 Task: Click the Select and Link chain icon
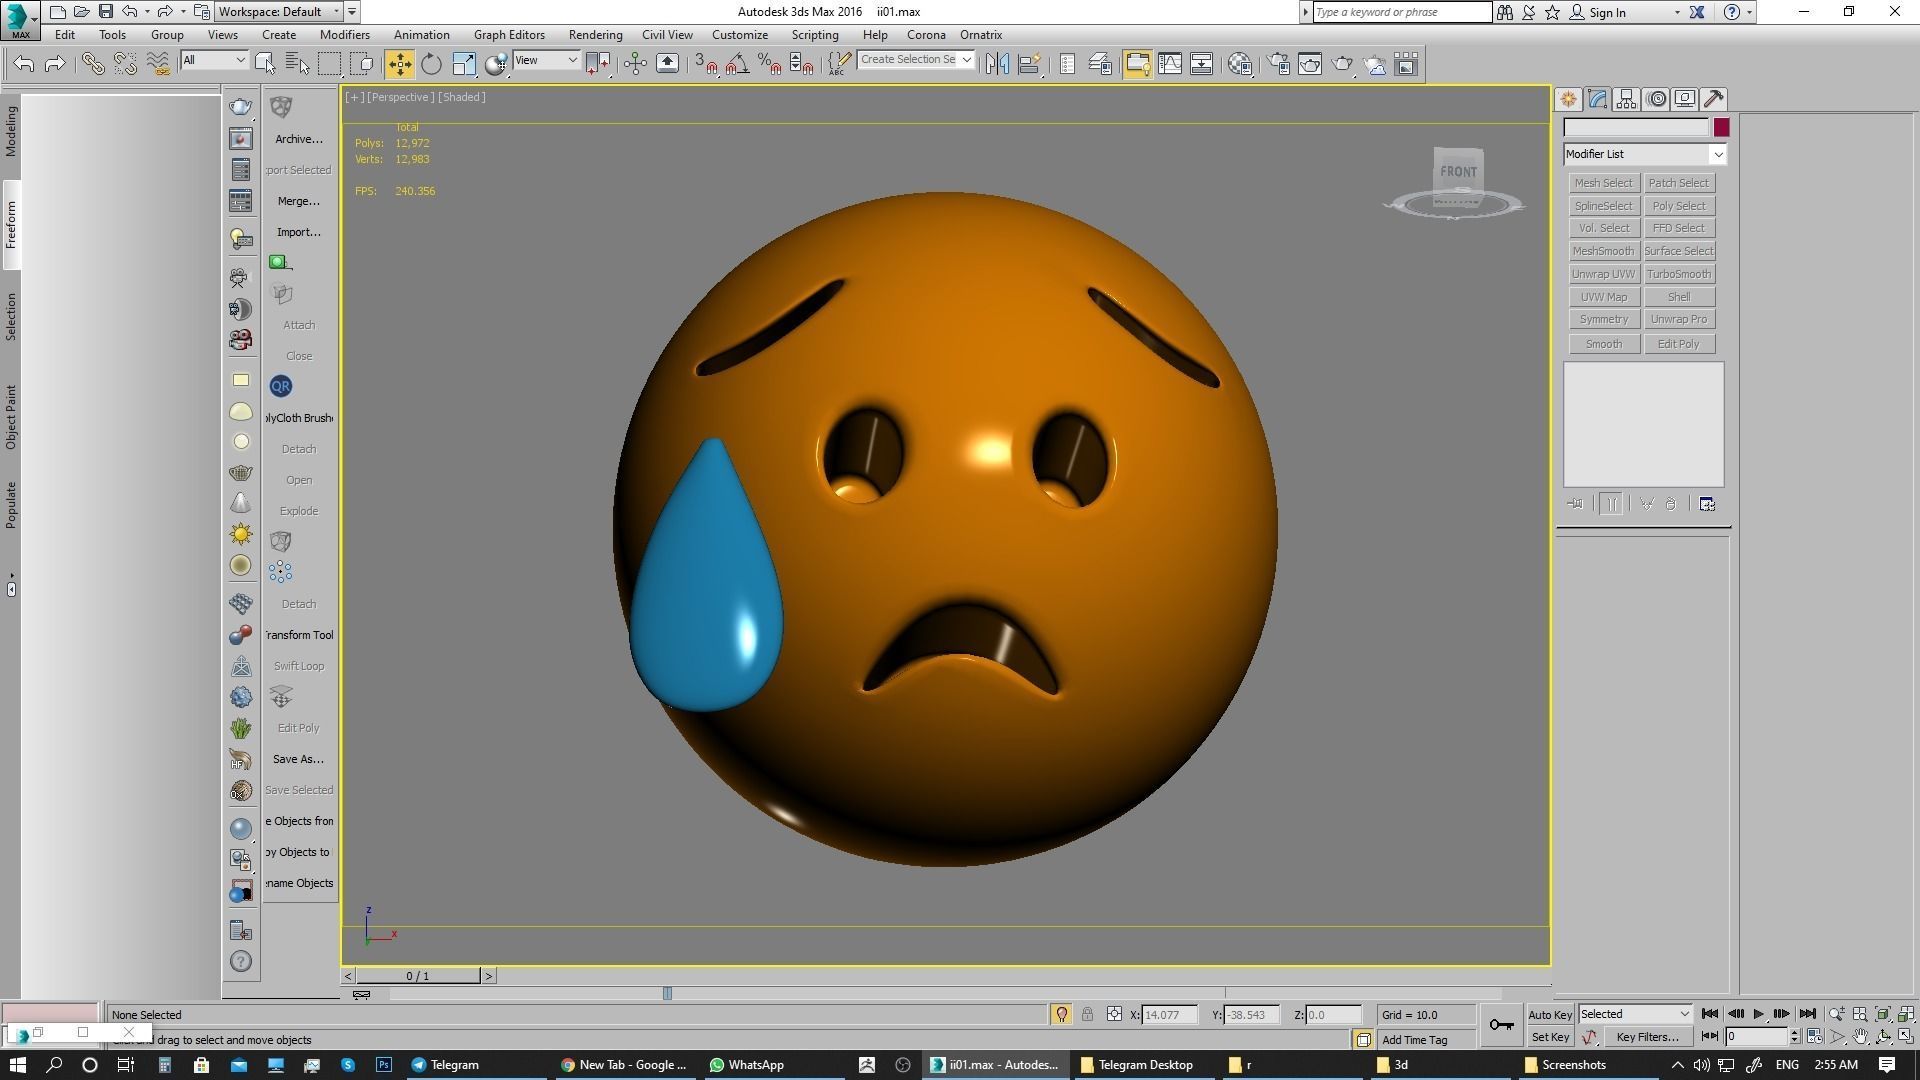(92, 64)
